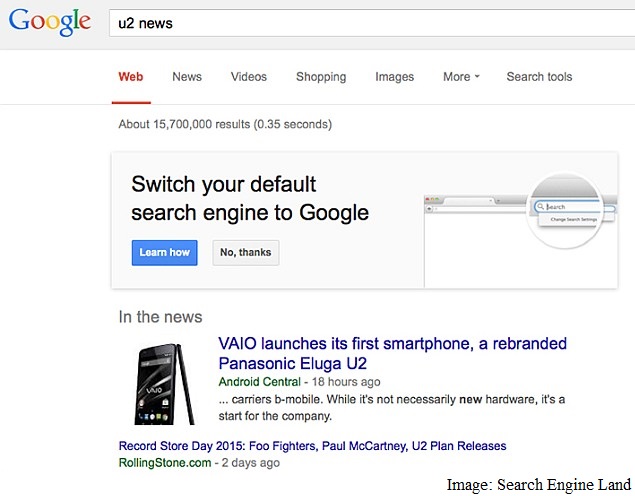
Task: Dismiss promo with No, thanks button
Action: 246,253
